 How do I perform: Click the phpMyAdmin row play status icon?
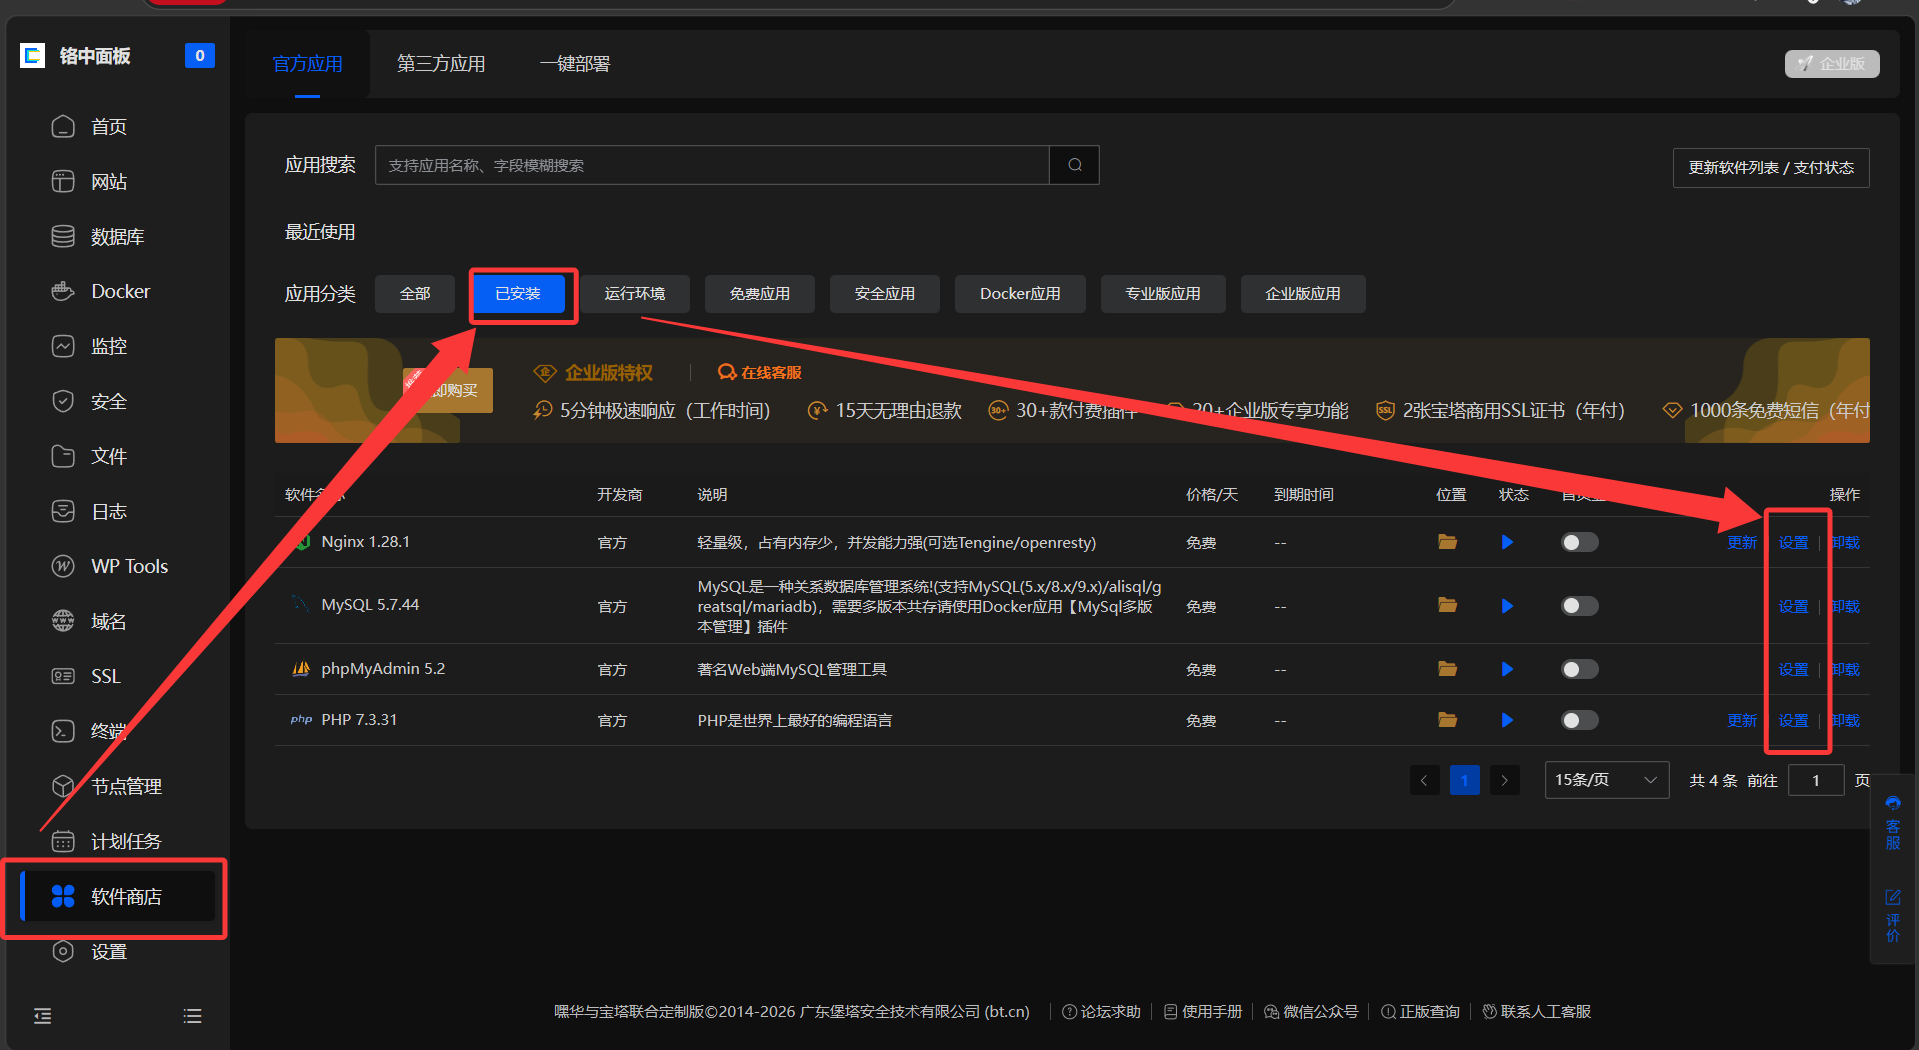pos(1507,669)
